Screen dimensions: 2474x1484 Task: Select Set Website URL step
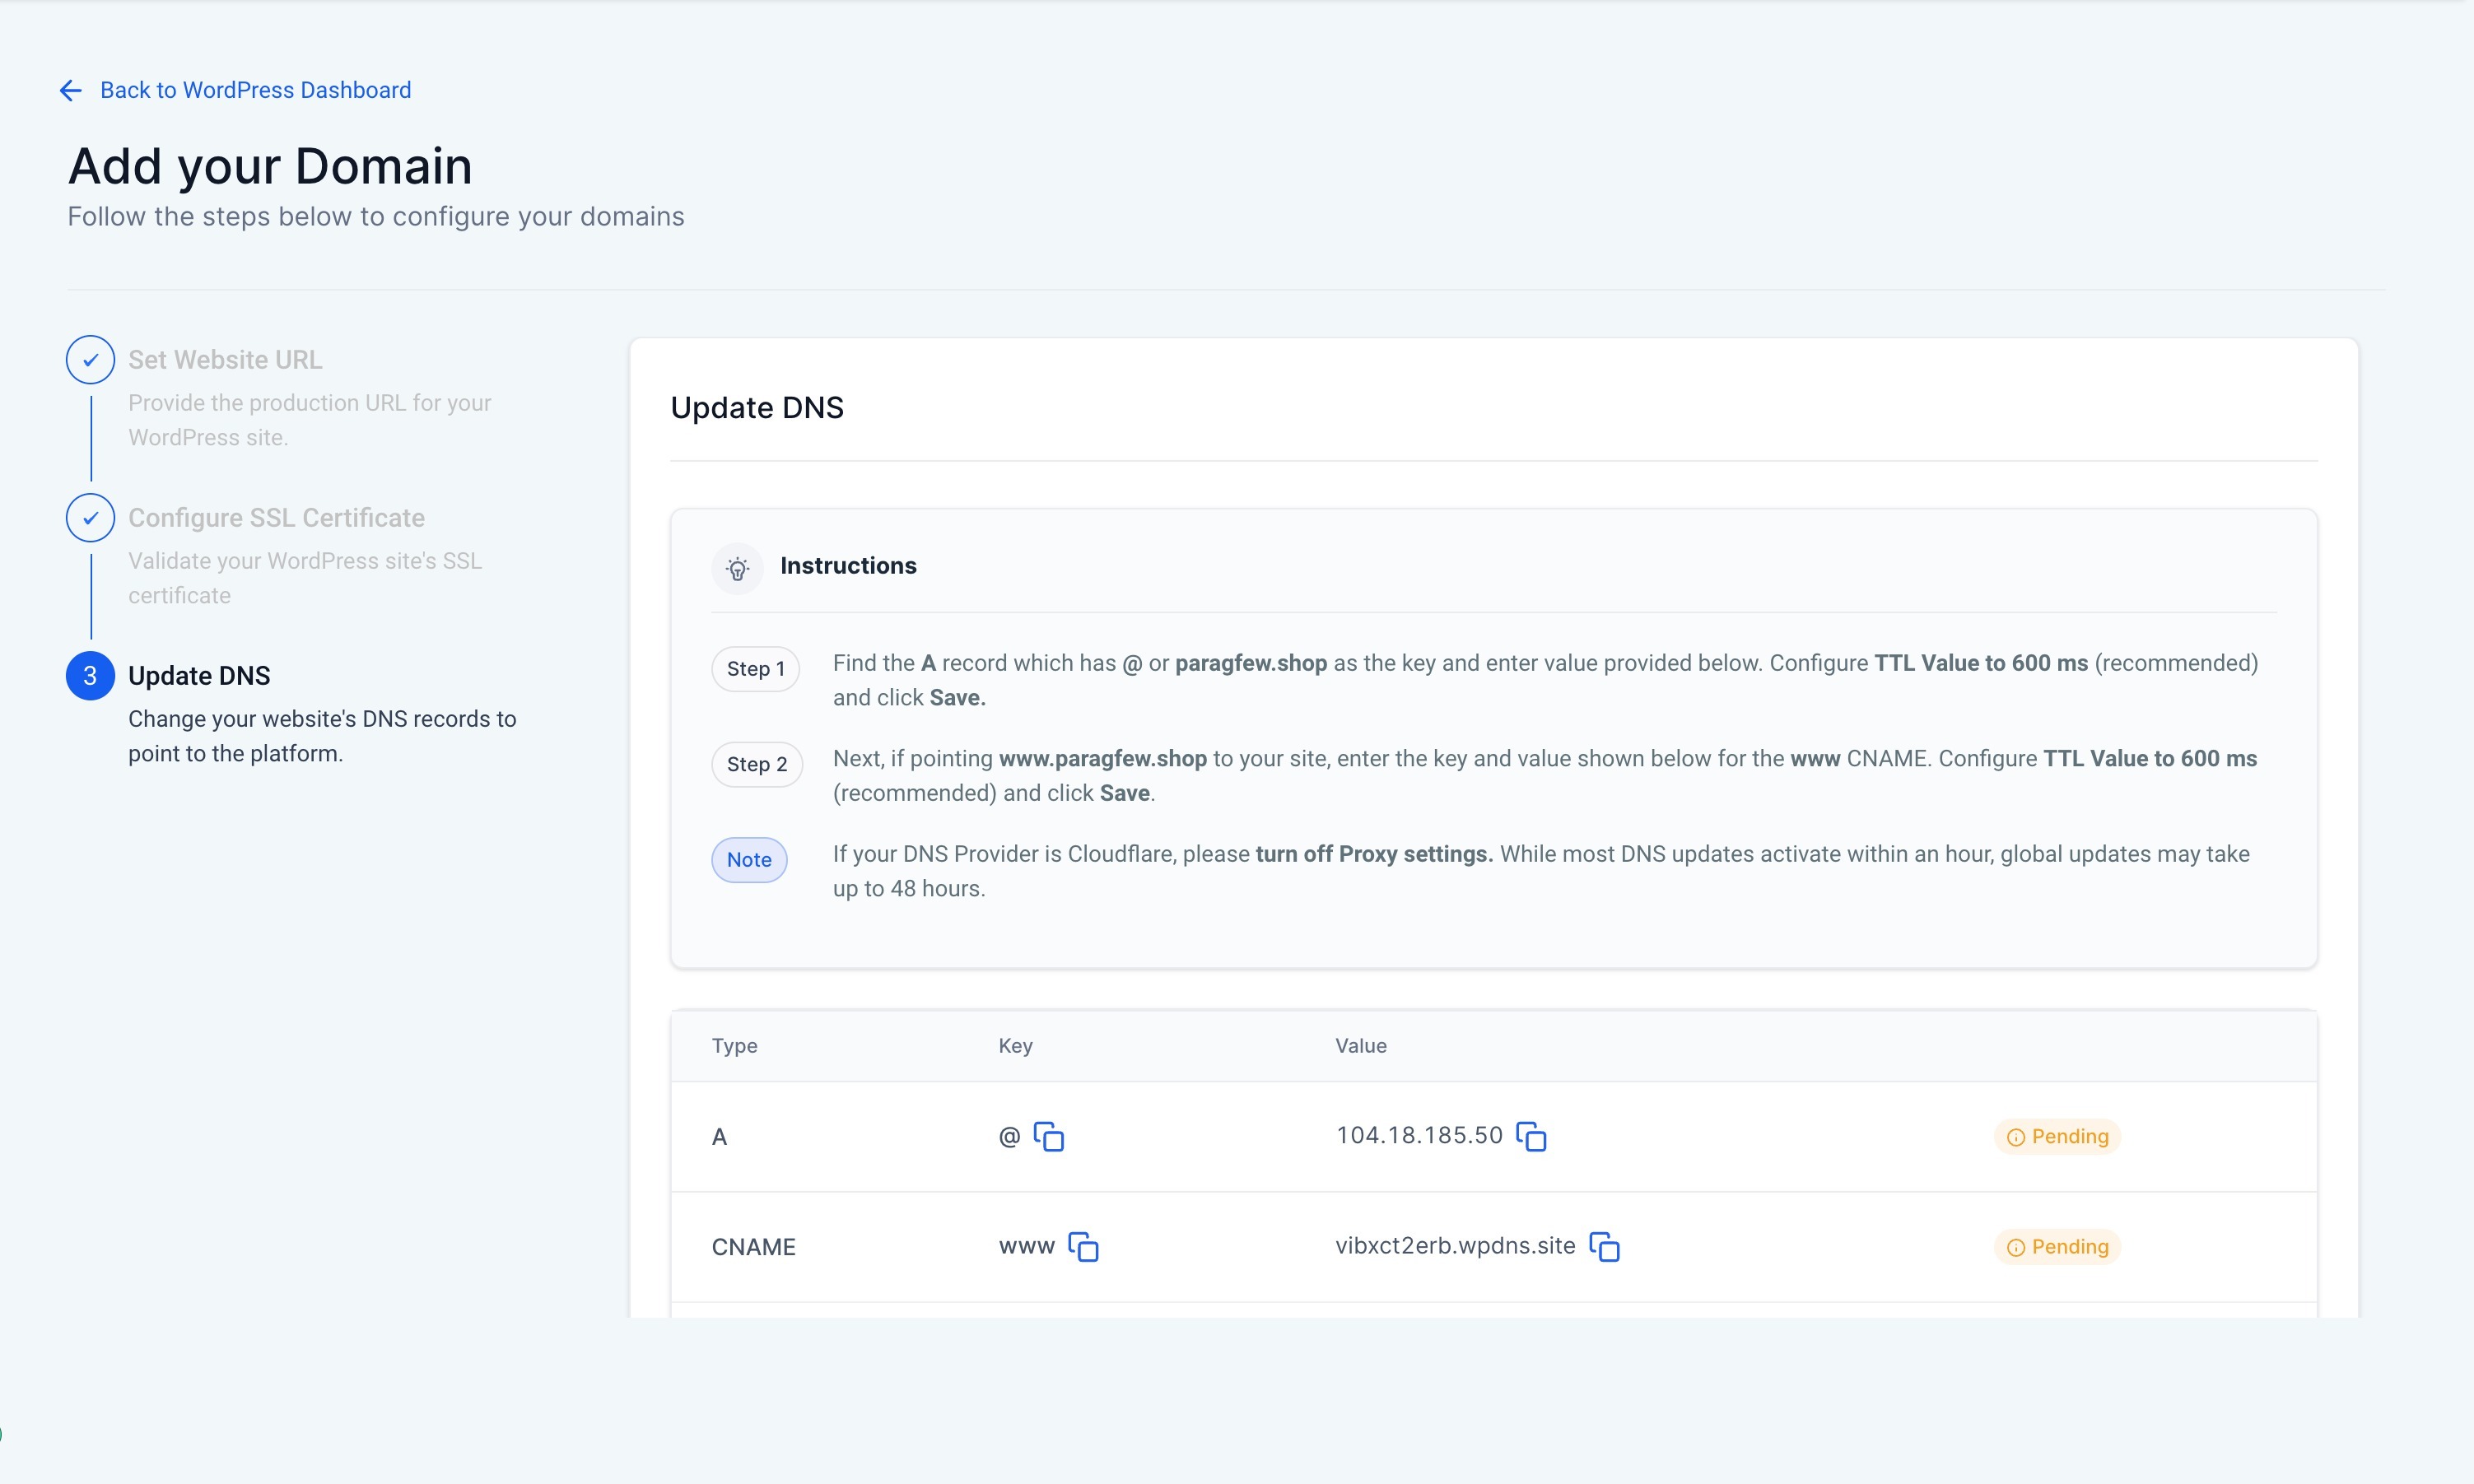[x=225, y=360]
